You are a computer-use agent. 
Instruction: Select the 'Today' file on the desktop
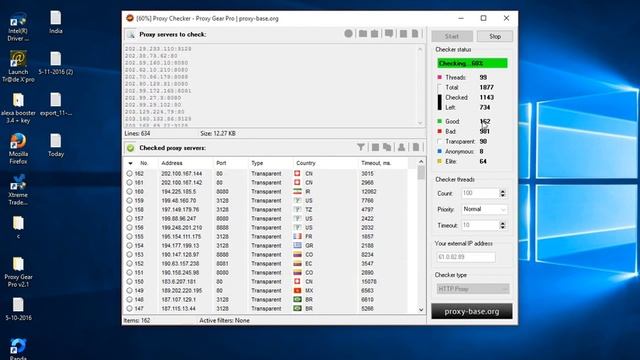click(56, 145)
